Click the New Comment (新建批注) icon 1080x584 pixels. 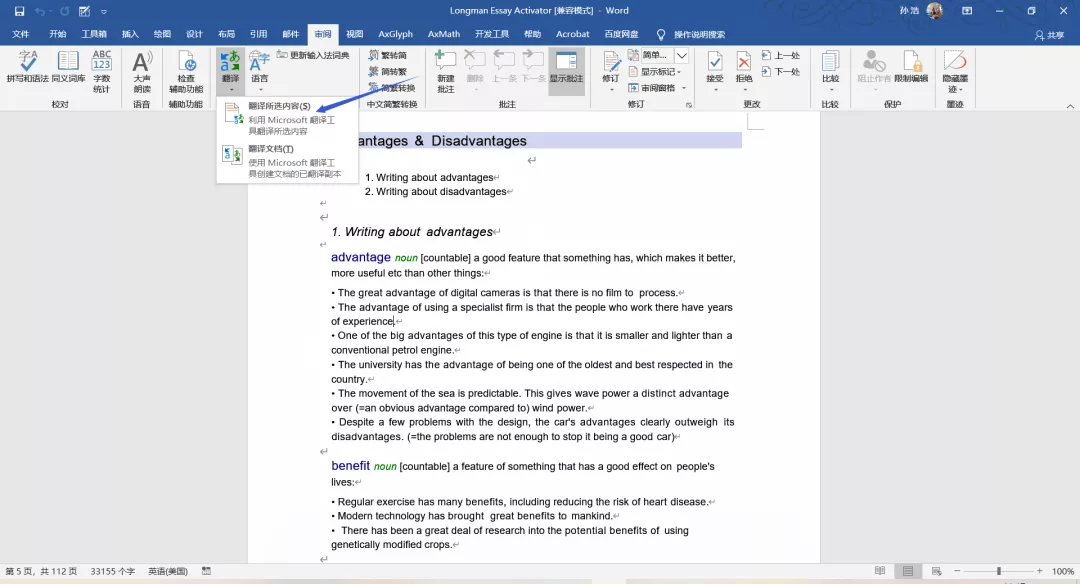tap(445, 68)
